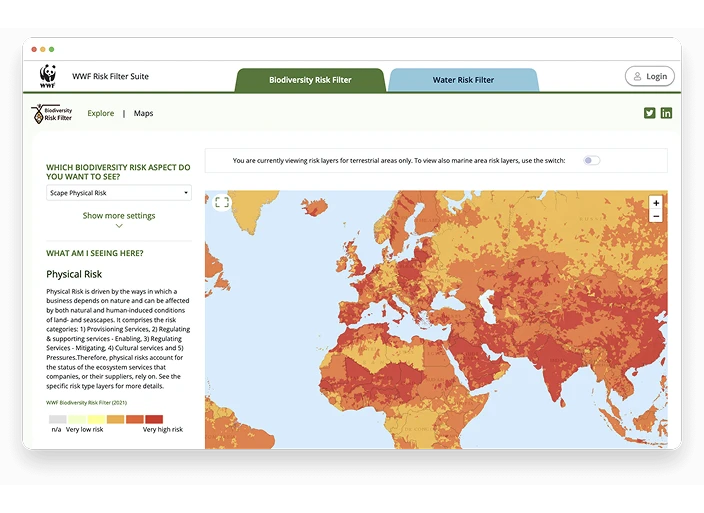Click the dark red very high risk swatch

click(154, 419)
